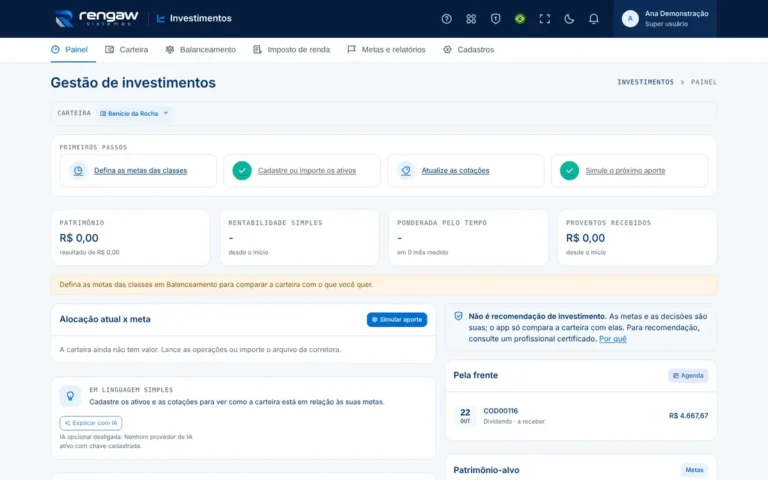Click the COD00116 dividend entry
This screenshot has width=768, height=480.
point(581,416)
